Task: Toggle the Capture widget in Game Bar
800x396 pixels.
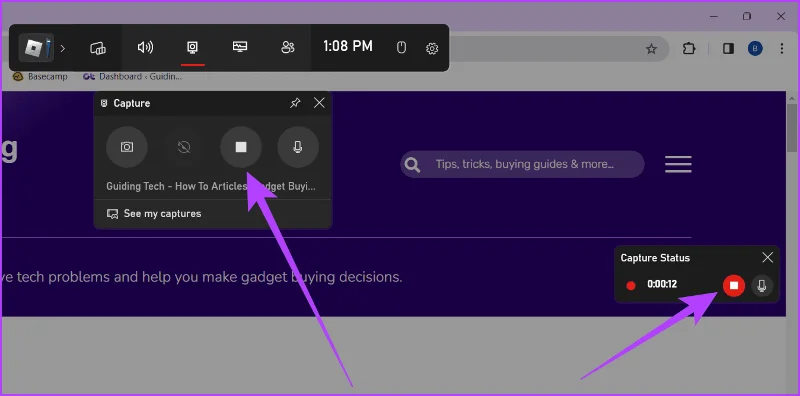Action: 192,47
